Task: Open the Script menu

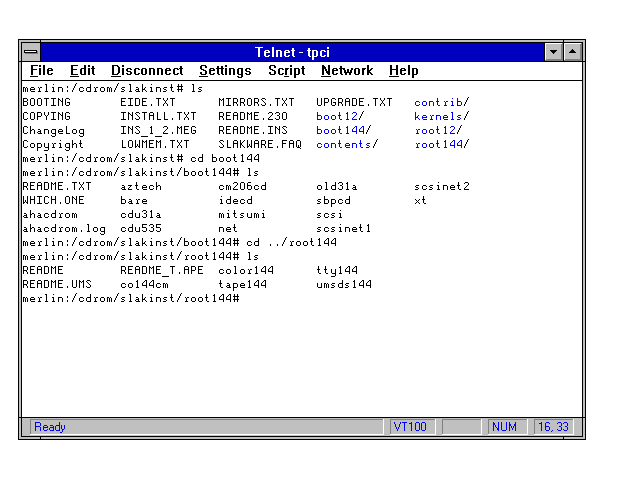Action: [287, 71]
